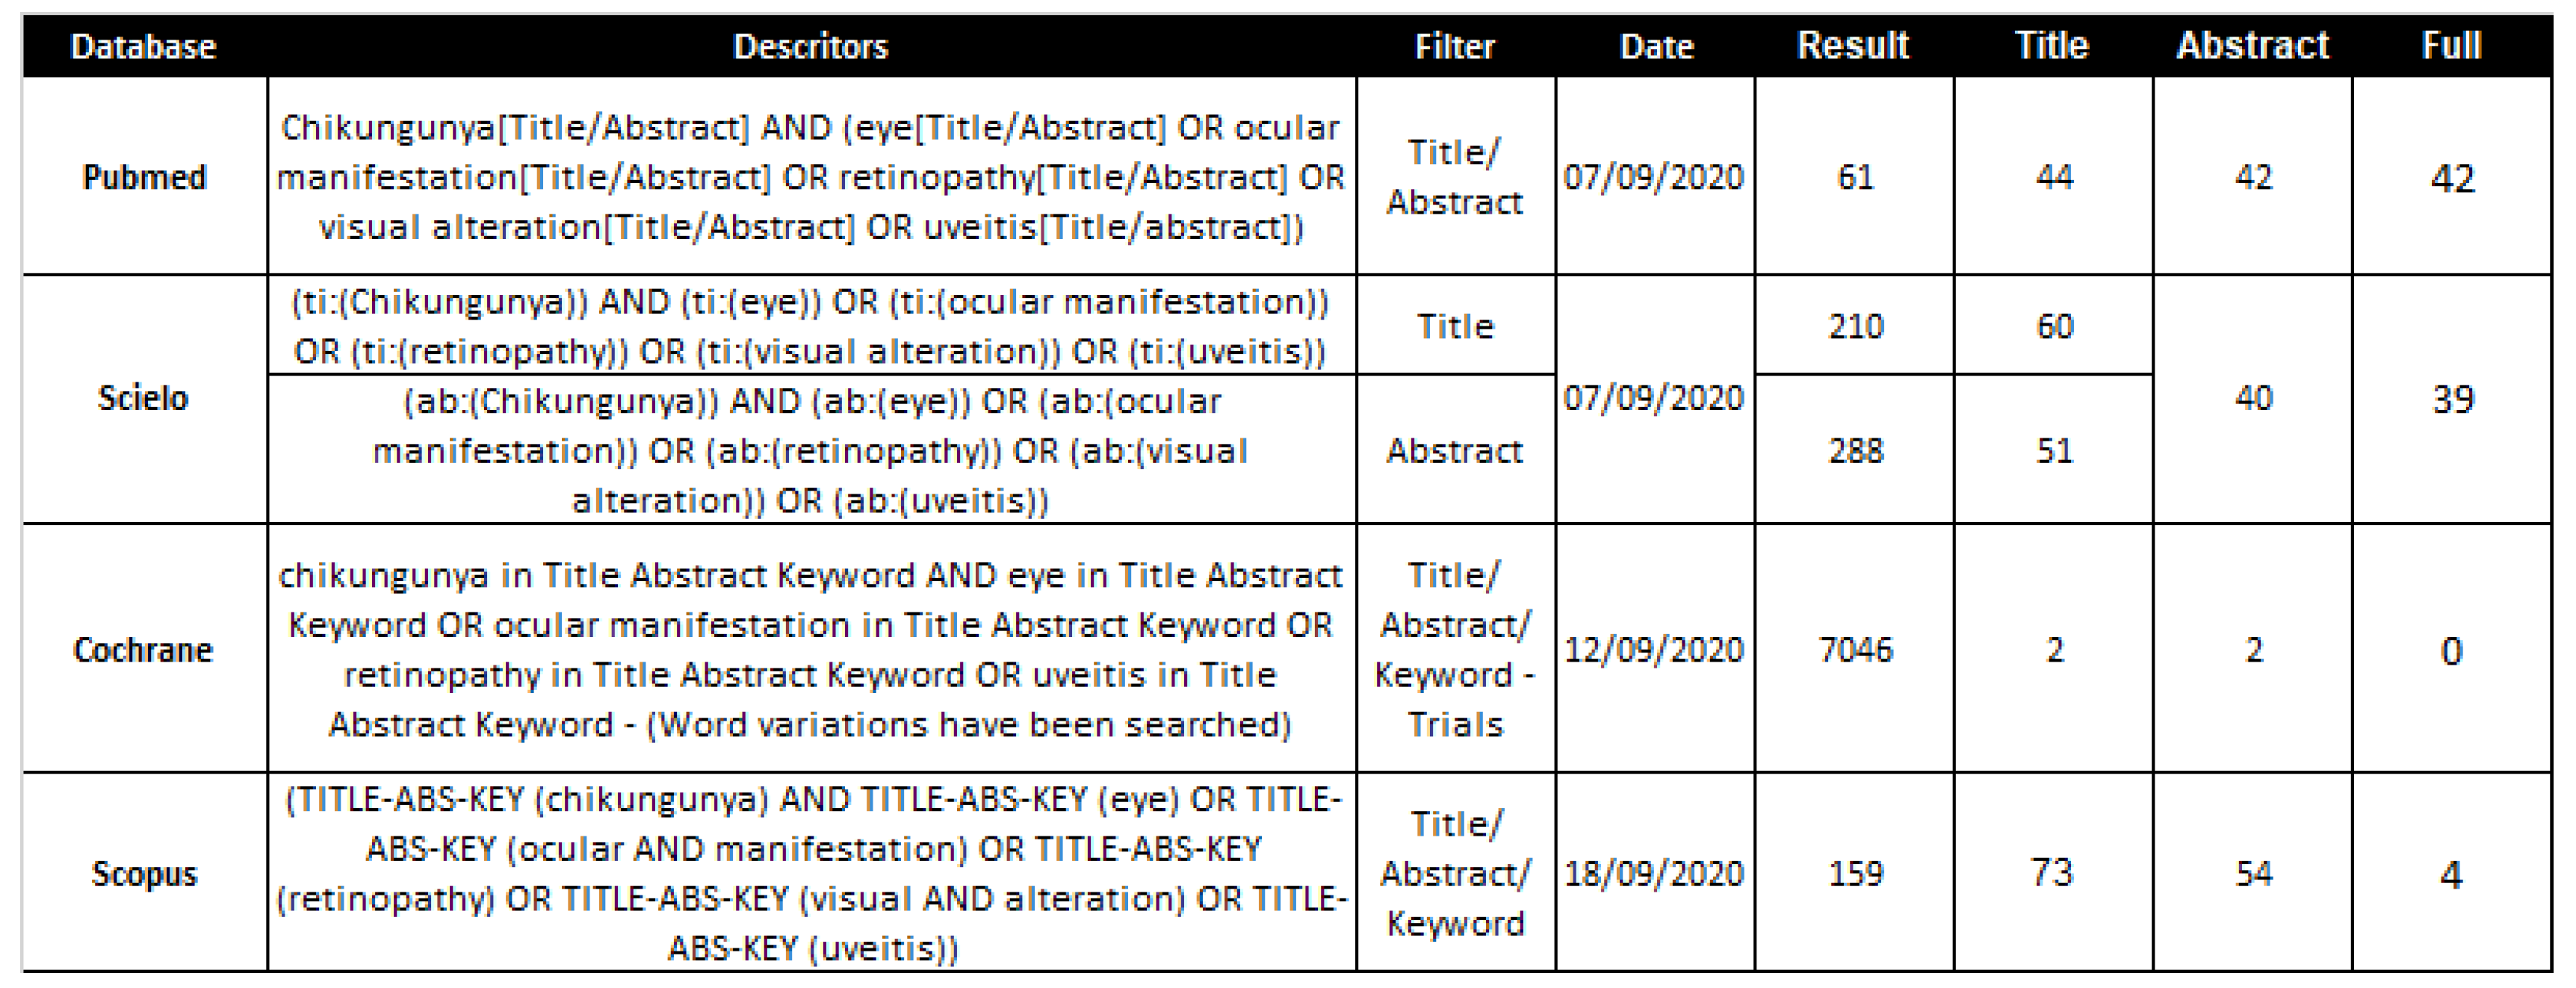Select the Scopus TITLE-ABS-KEY query cell
The width and height of the screenshot is (2576, 988).
tap(812, 873)
